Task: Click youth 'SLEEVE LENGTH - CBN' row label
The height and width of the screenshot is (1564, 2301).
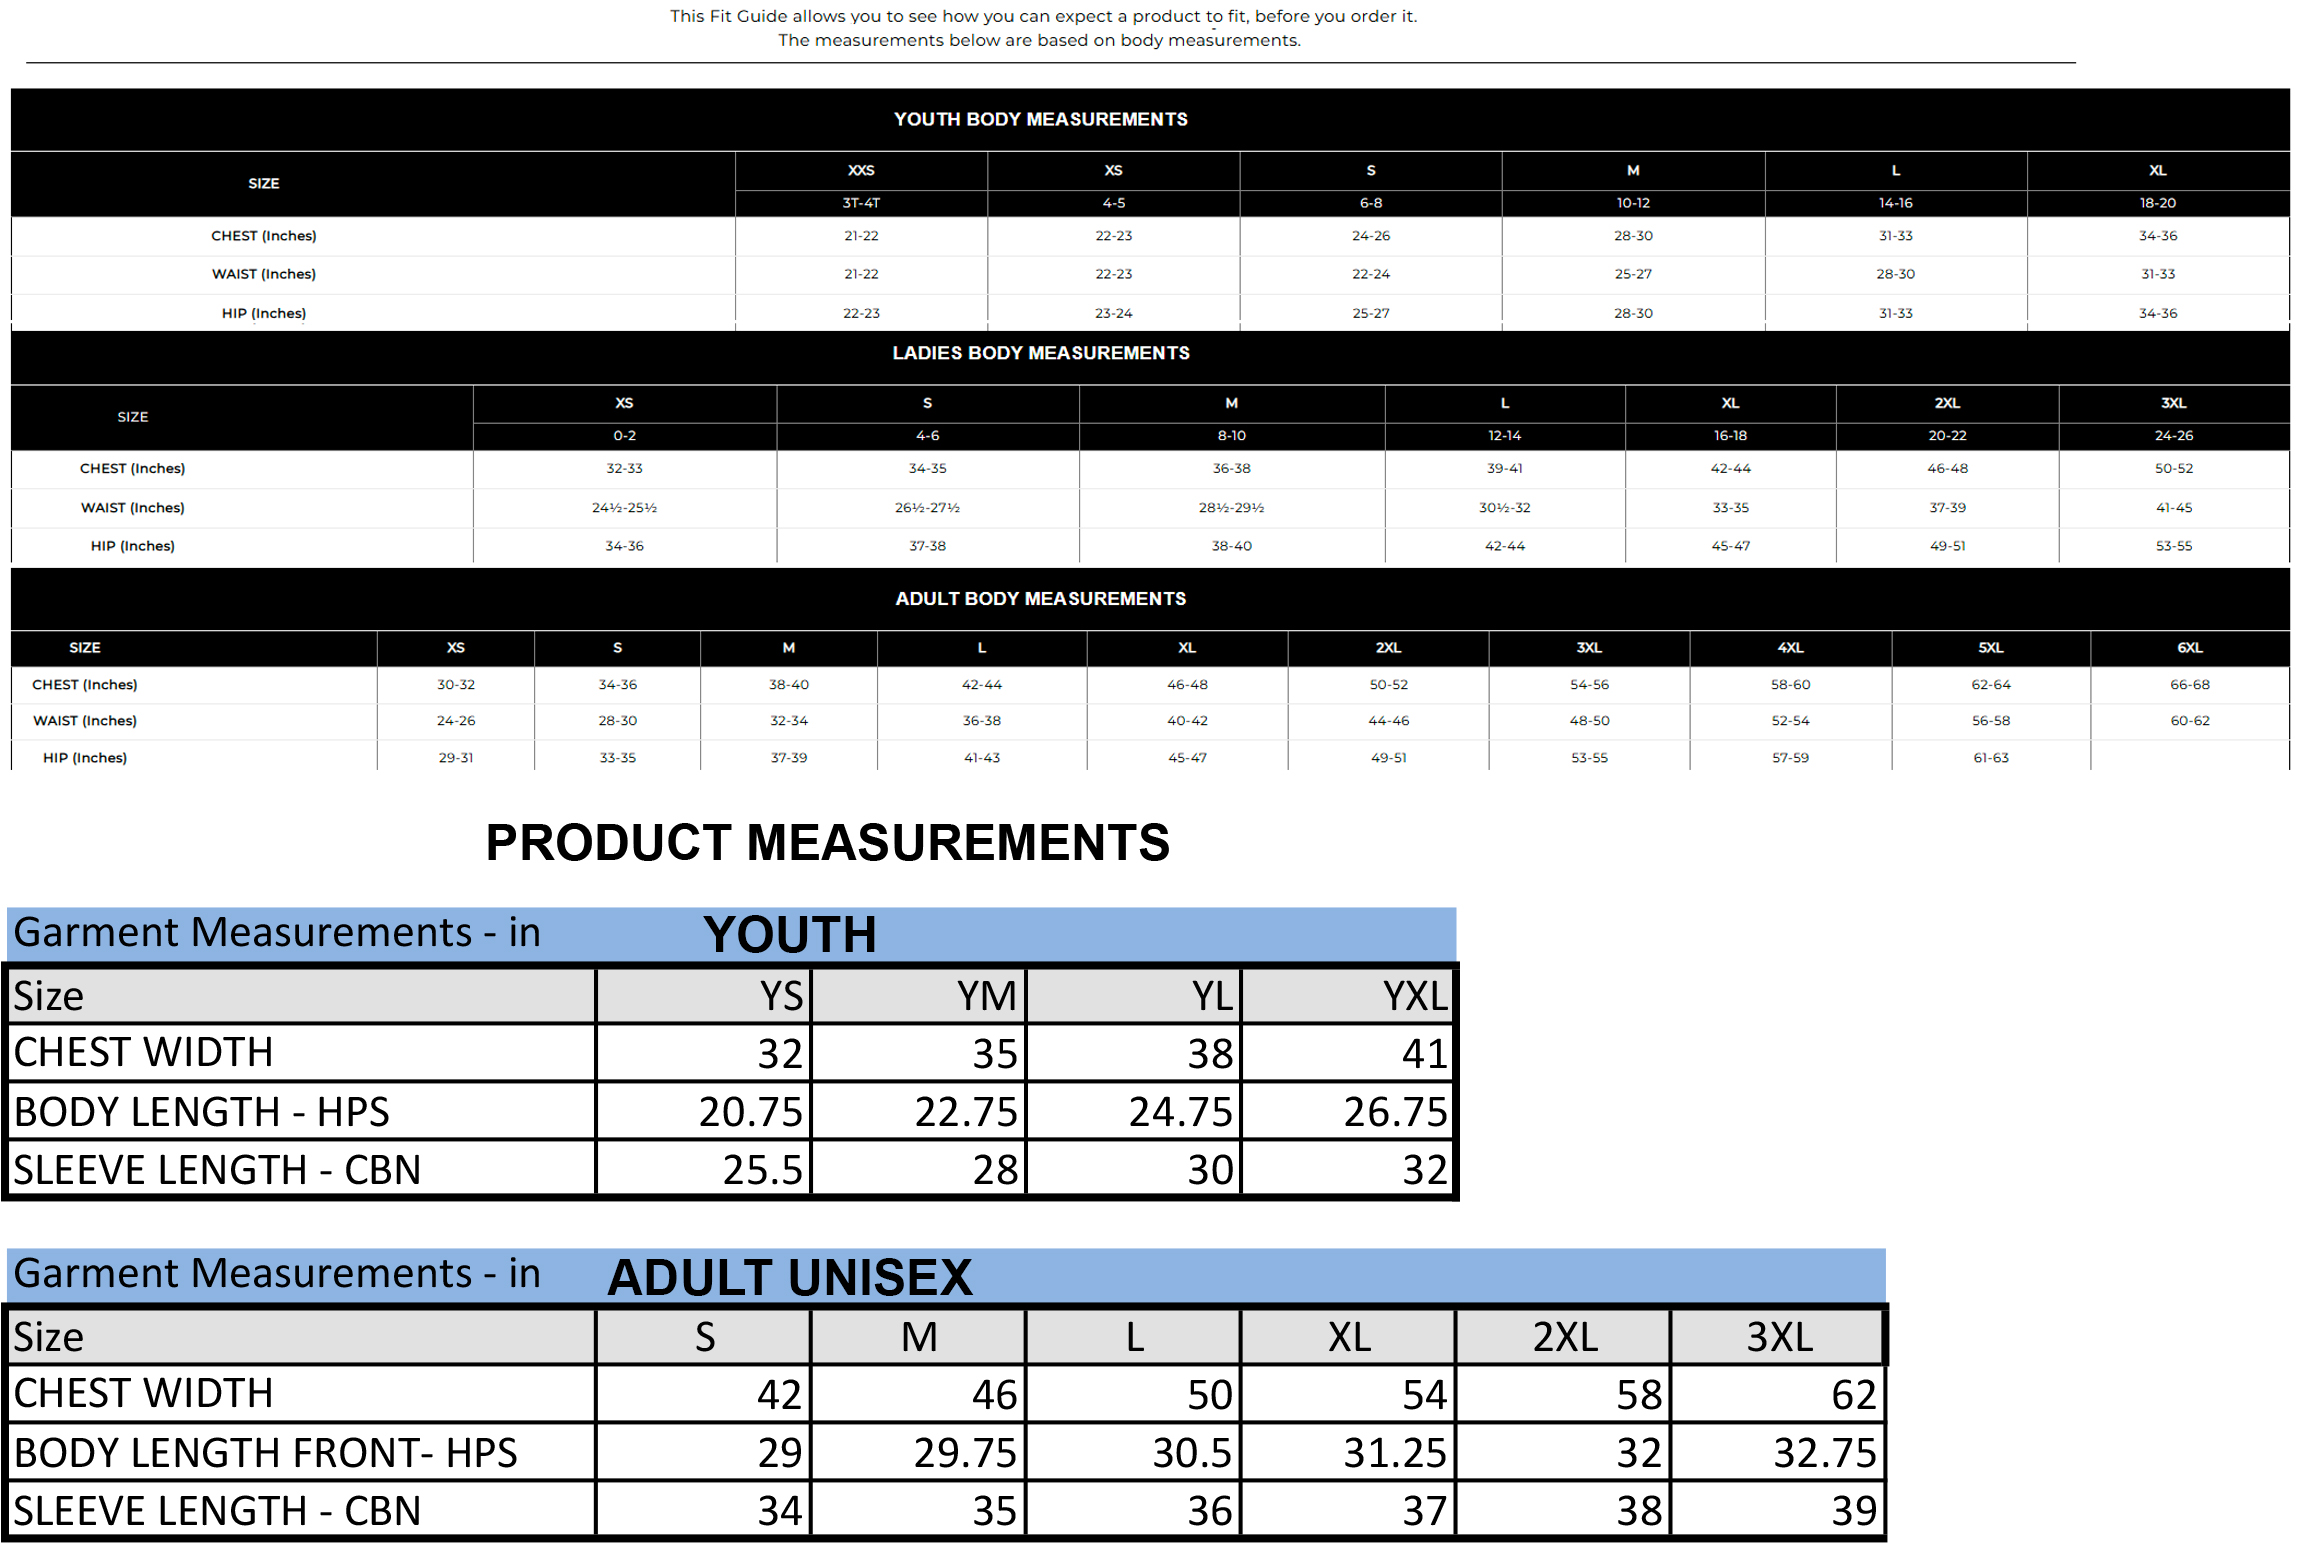Action: coord(217,1170)
